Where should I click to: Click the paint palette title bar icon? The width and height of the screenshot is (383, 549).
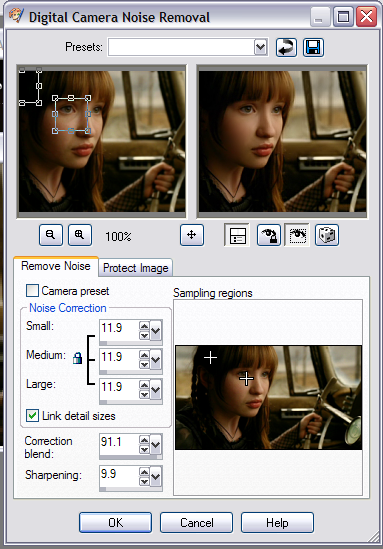(x=16, y=16)
